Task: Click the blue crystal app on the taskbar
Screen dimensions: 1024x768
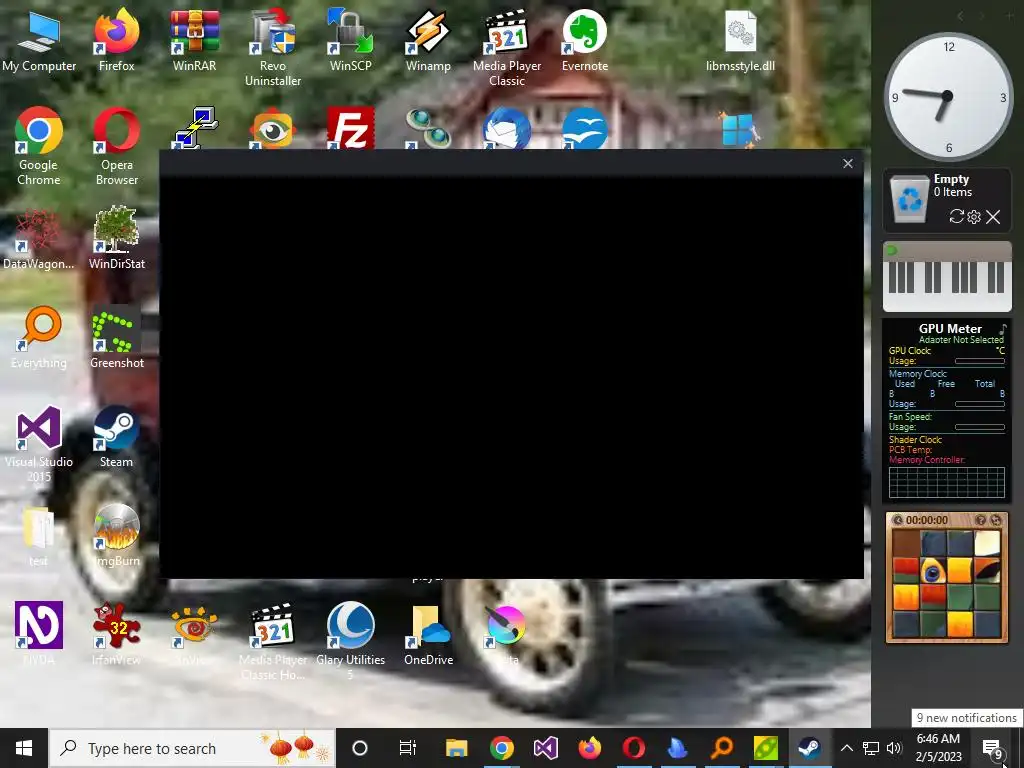Action: click(678, 748)
